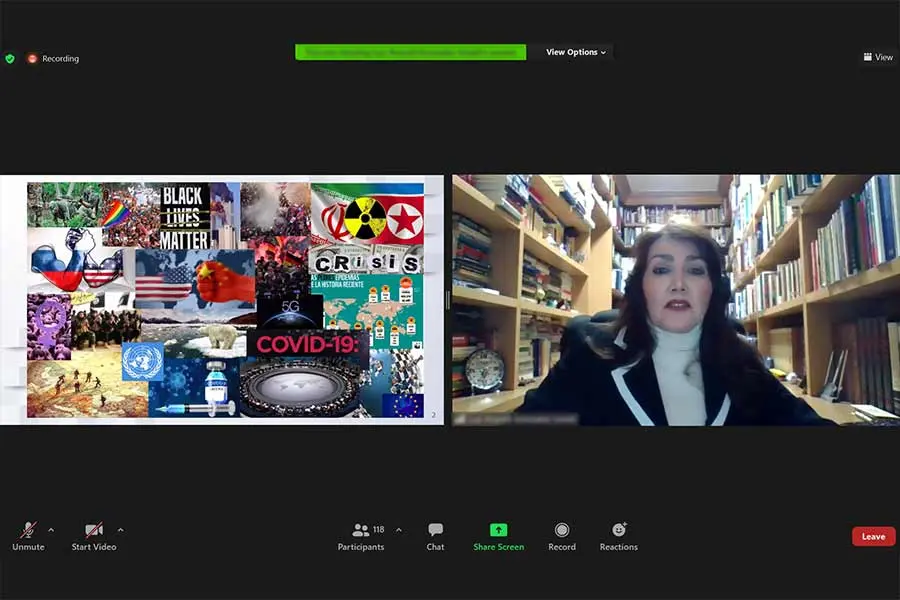Click the green screen sharing banner
Image resolution: width=900 pixels, height=600 pixels.
point(410,52)
